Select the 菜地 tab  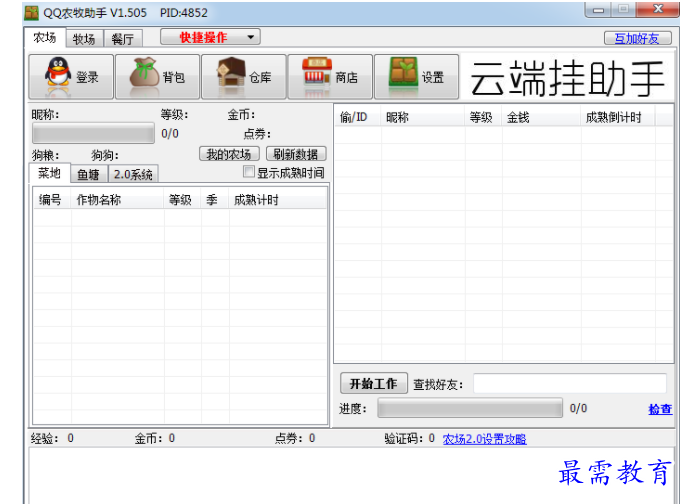click(x=49, y=173)
